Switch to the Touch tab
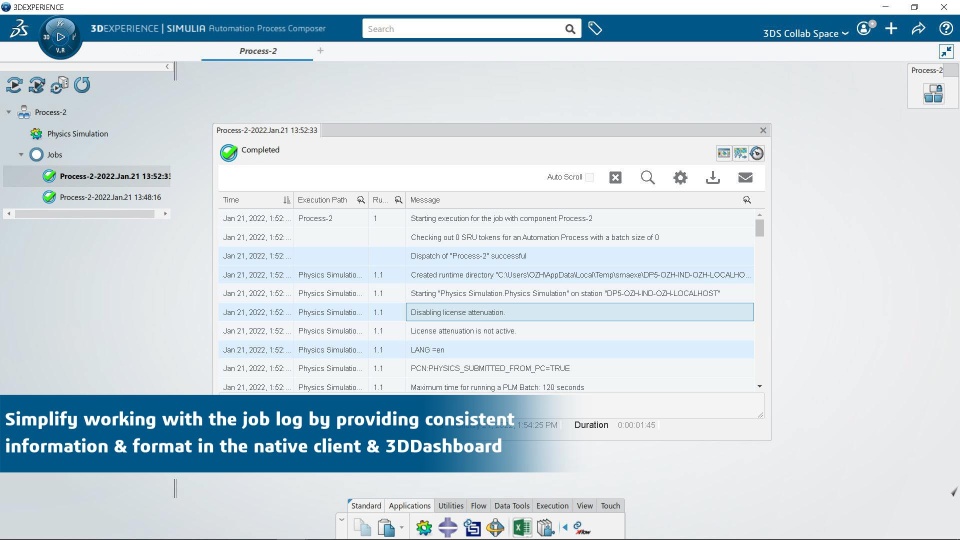 pyautogui.click(x=610, y=506)
